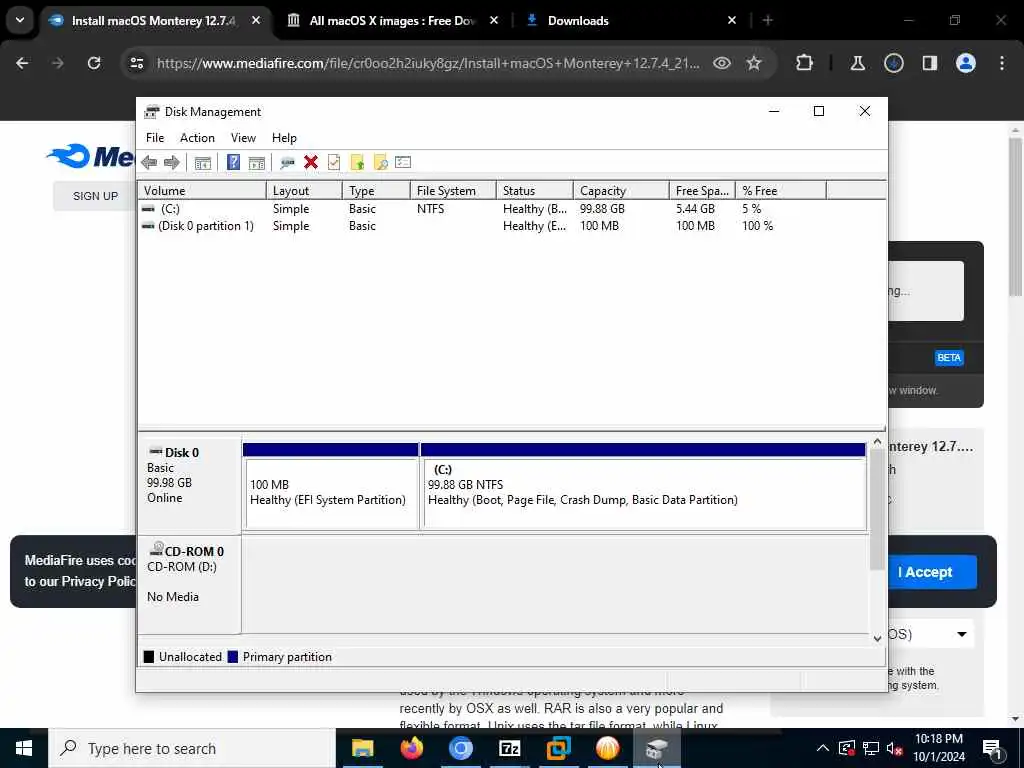Click Chrome's back navigation arrow
This screenshot has height=768, width=1024.
coord(22,63)
